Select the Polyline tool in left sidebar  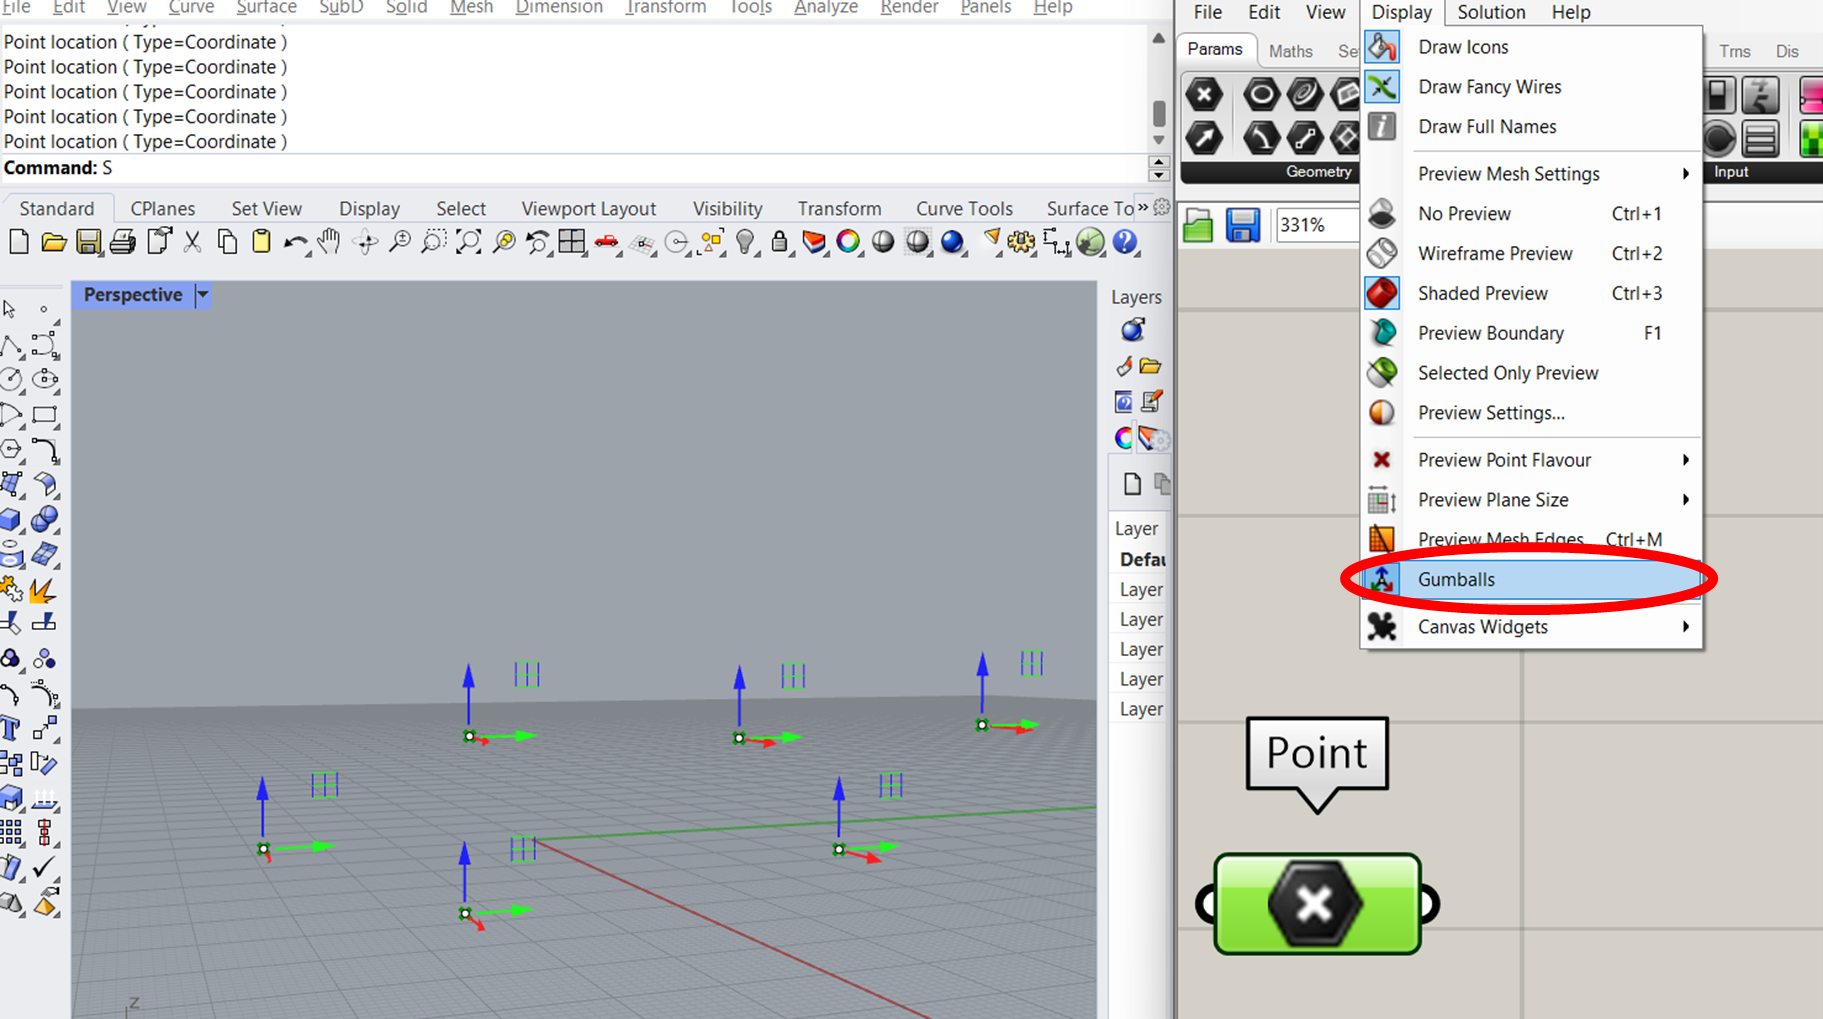pyautogui.click(x=12, y=346)
